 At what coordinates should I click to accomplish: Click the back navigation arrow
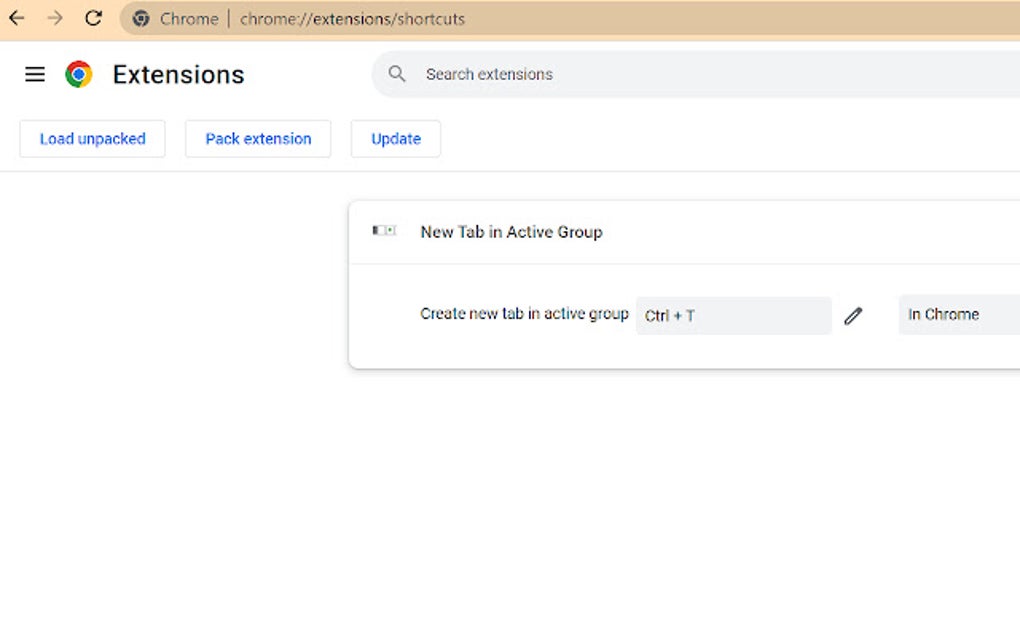tap(16, 17)
